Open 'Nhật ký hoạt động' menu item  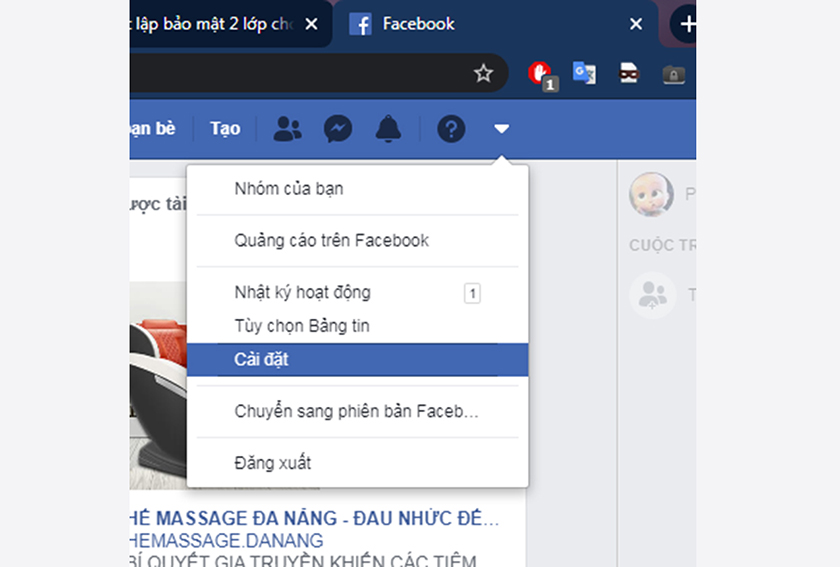[x=357, y=293]
